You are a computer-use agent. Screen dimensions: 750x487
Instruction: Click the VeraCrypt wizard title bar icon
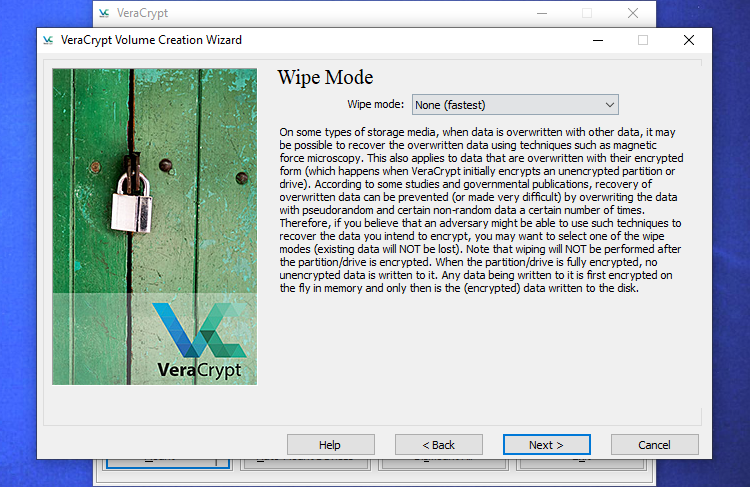[x=47, y=40]
